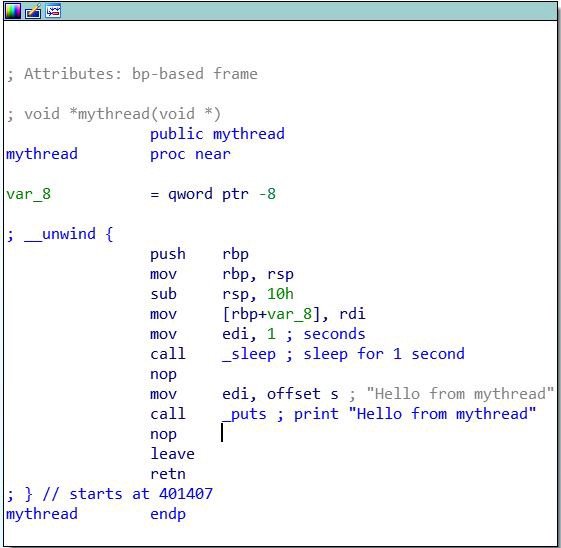
Task: Click the '10h' immediate value
Action: coord(280,294)
